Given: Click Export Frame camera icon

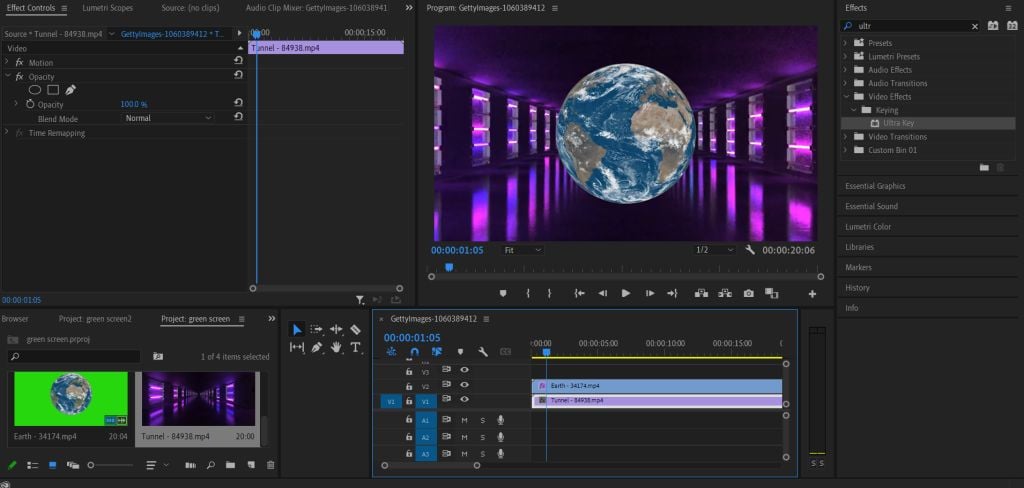Looking at the screenshot, I should 748,293.
